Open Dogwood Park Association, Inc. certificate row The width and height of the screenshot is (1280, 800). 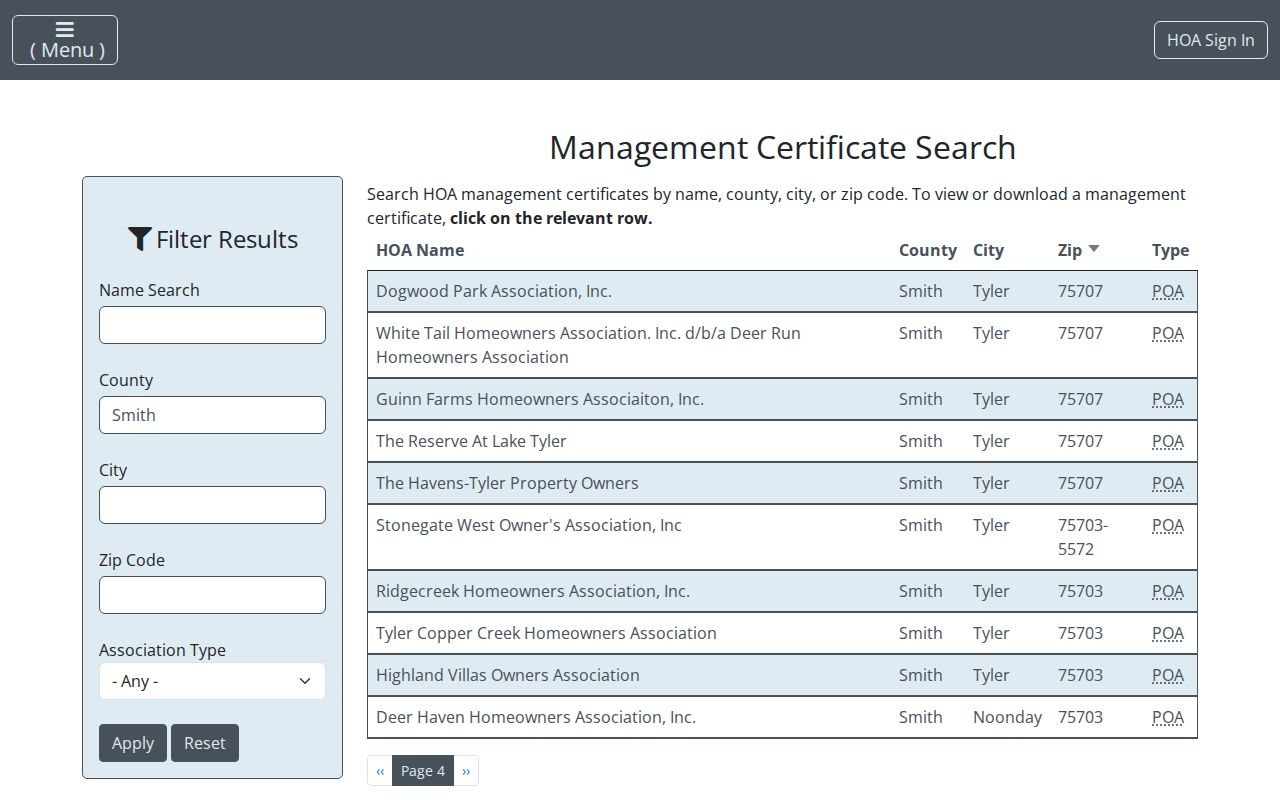(x=782, y=291)
